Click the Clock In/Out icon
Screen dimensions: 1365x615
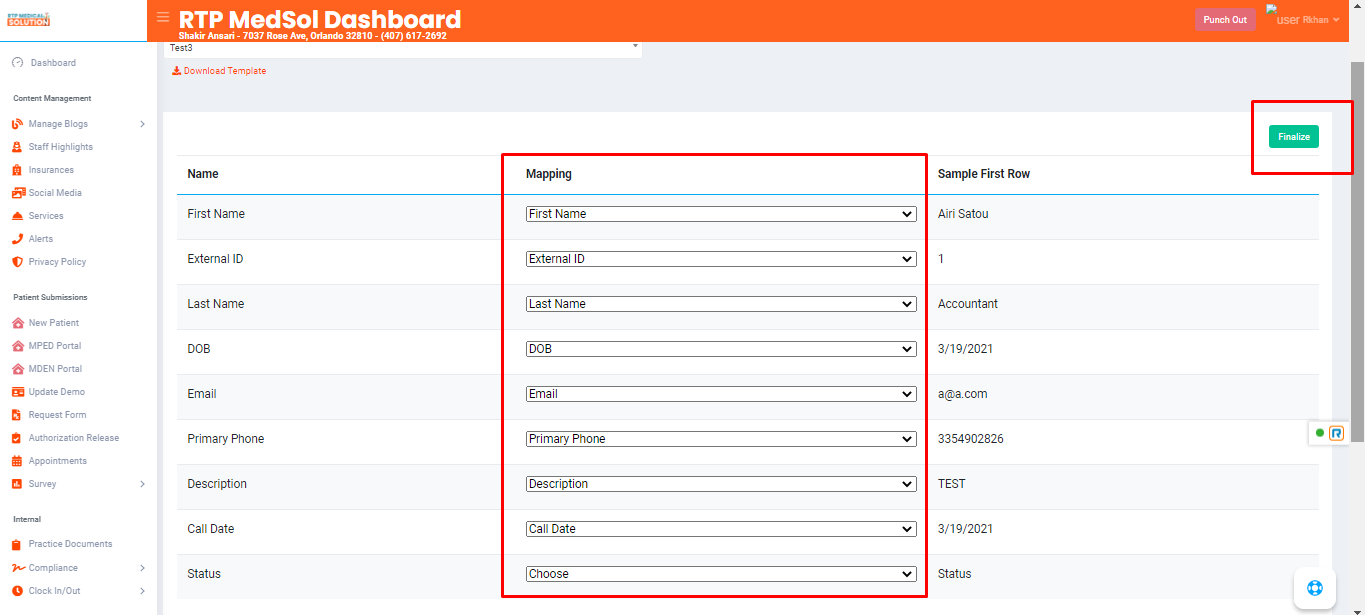click(x=17, y=591)
